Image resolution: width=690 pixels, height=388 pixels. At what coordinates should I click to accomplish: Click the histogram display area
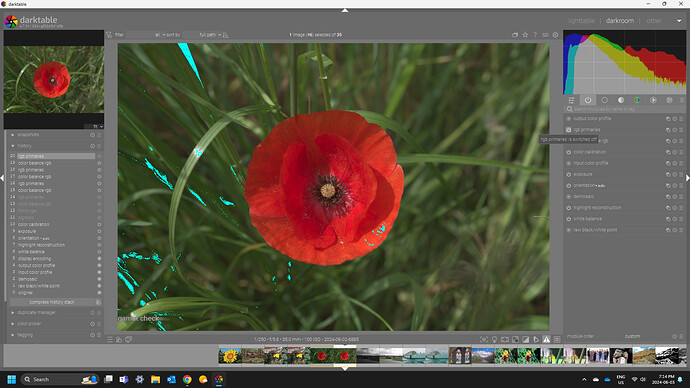(624, 62)
